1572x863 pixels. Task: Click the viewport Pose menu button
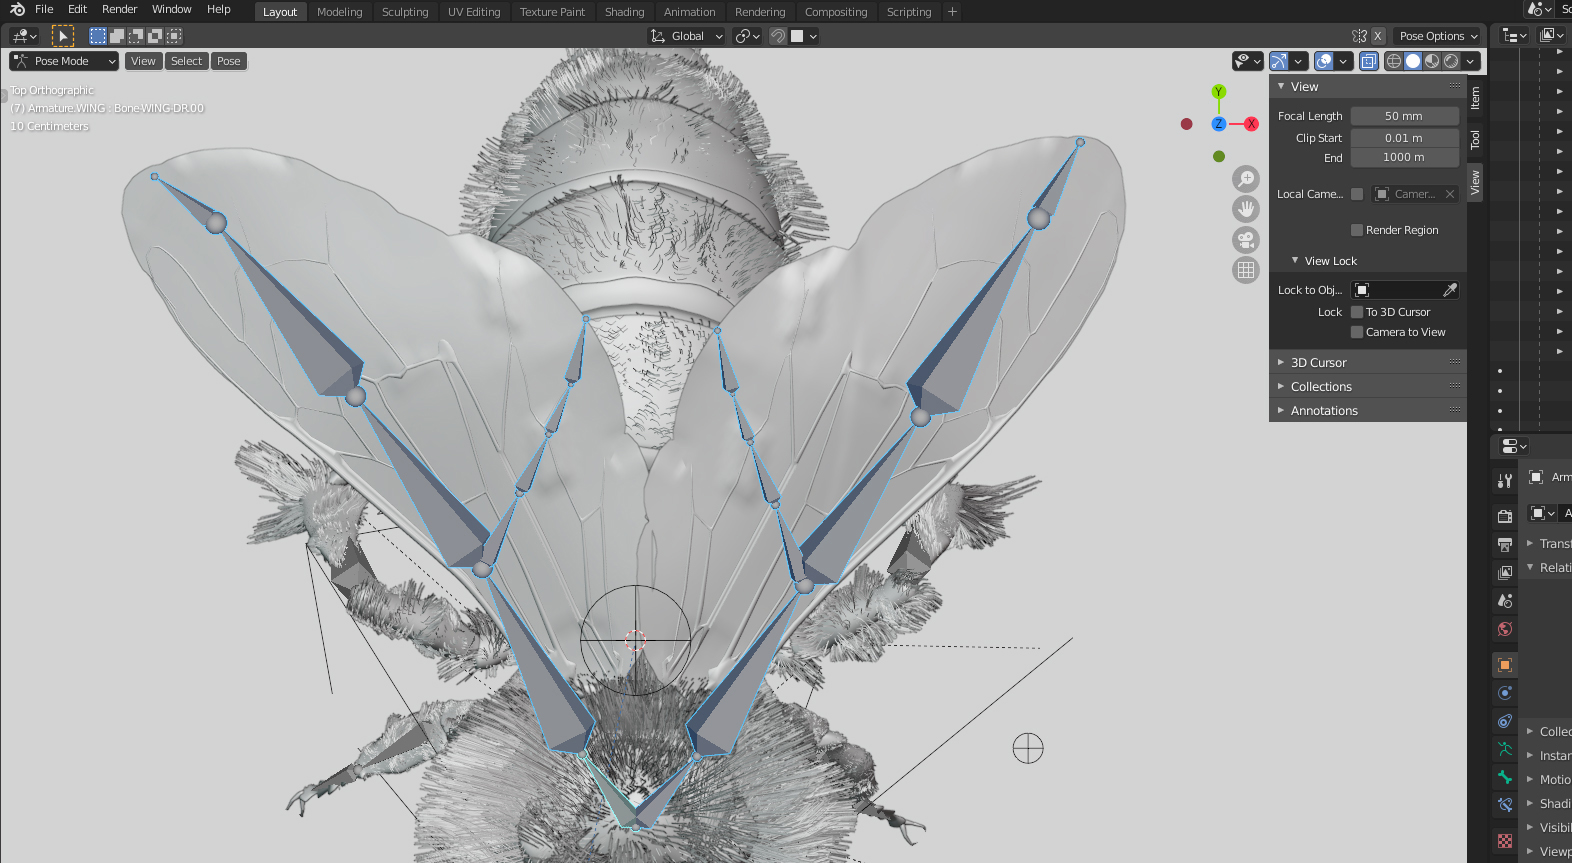tap(229, 61)
